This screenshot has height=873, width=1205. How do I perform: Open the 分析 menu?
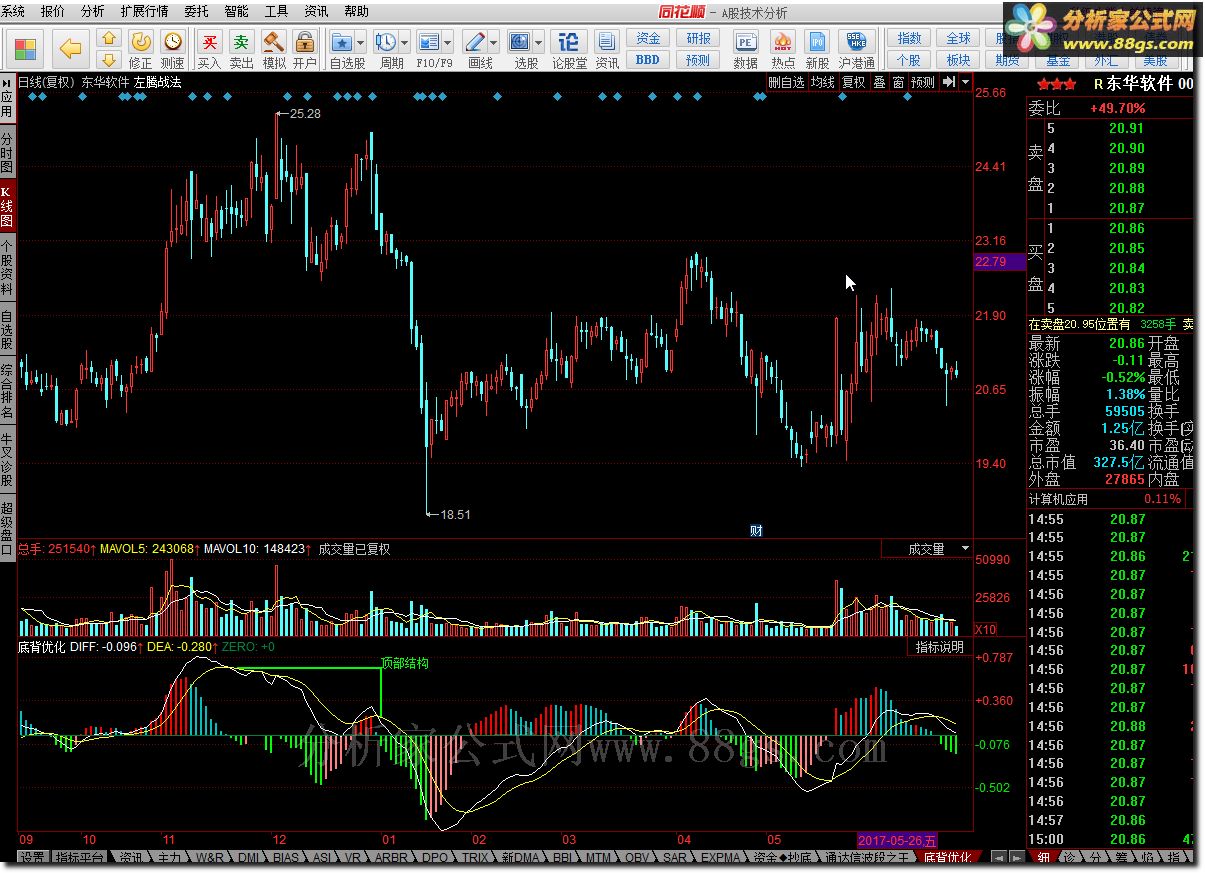92,12
